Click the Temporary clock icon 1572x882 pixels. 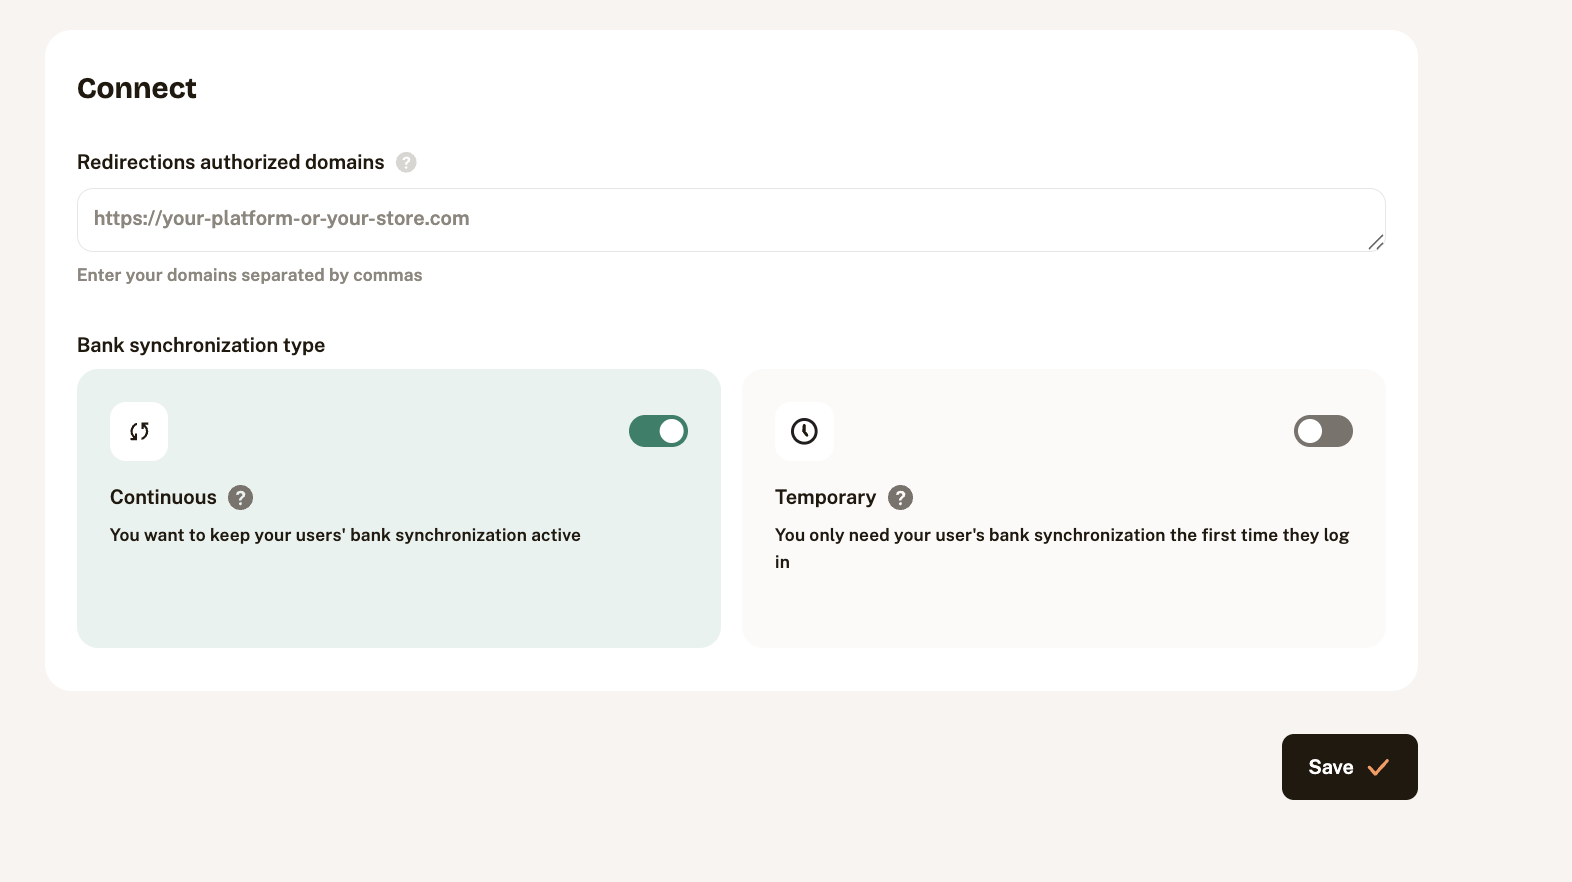point(804,431)
